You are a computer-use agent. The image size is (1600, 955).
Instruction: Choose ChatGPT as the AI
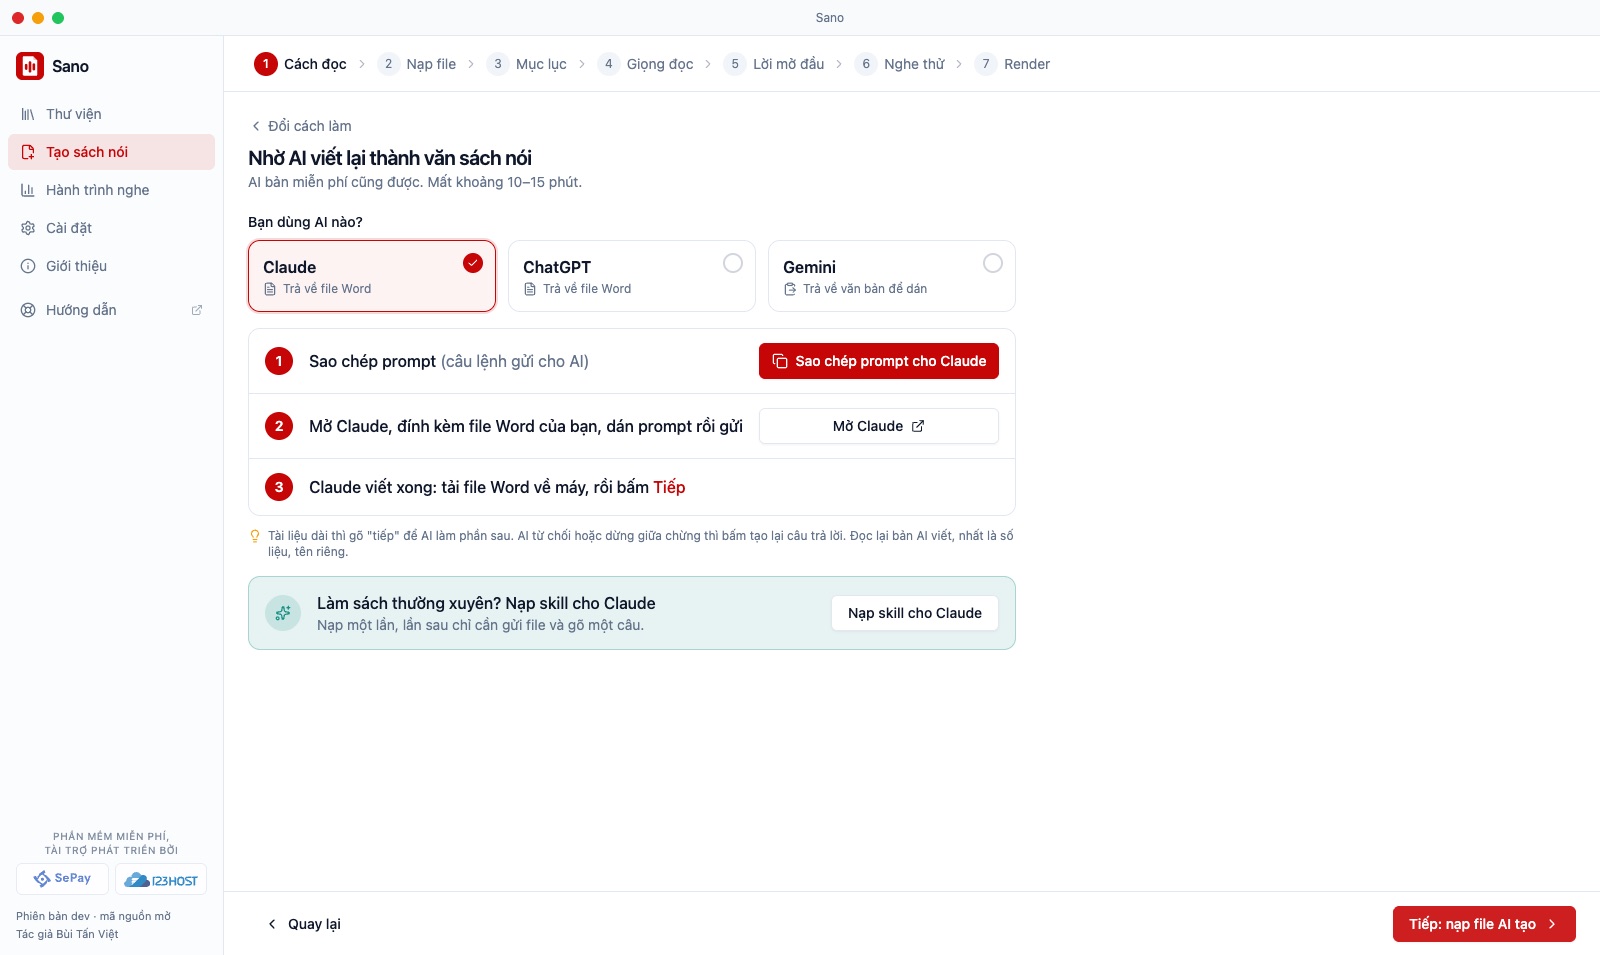pyautogui.click(x=632, y=276)
